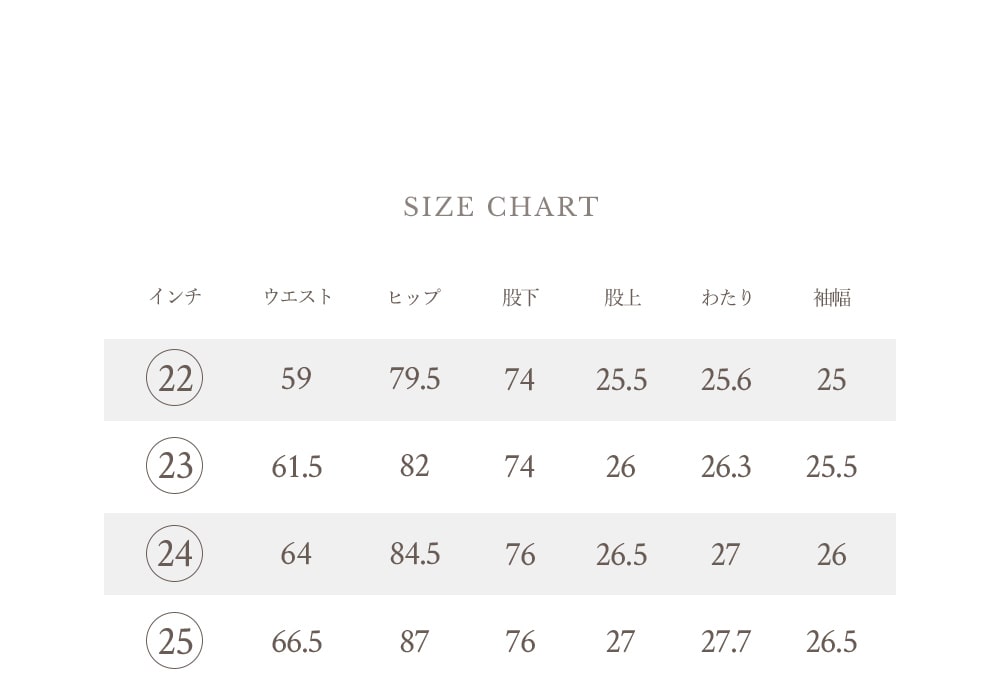Click the circled size 23 badge

(175, 465)
